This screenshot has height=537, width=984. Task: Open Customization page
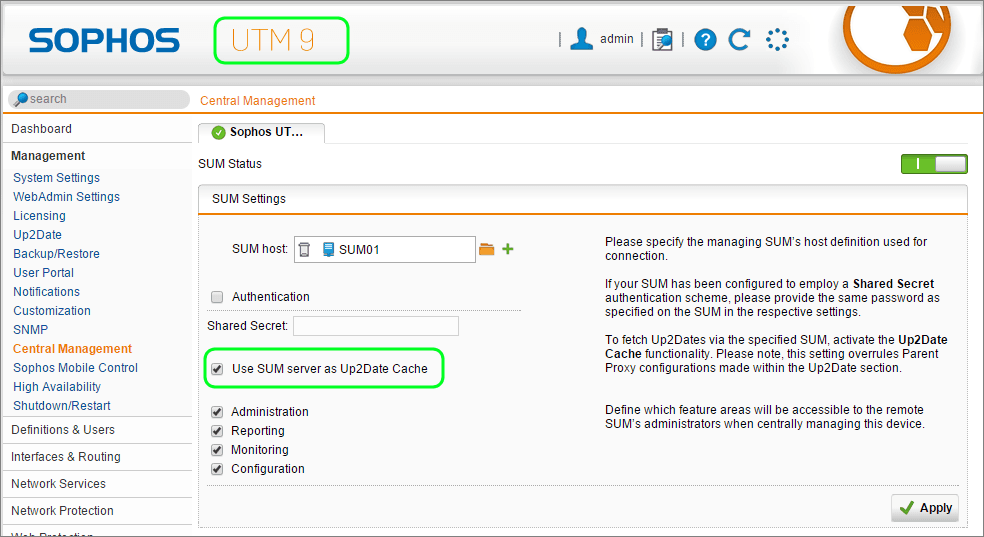pyautogui.click(x=52, y=311)
